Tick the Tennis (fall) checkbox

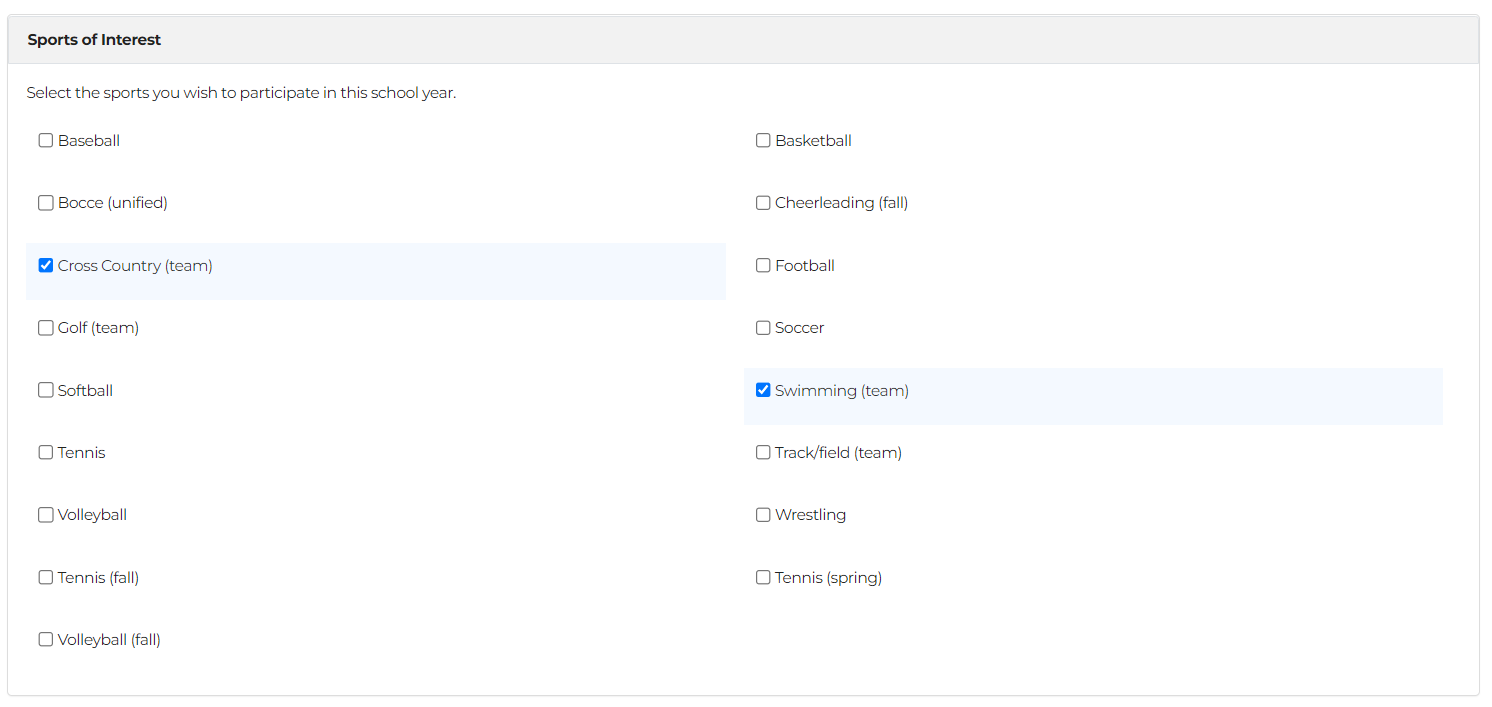[x=46, y=578]
